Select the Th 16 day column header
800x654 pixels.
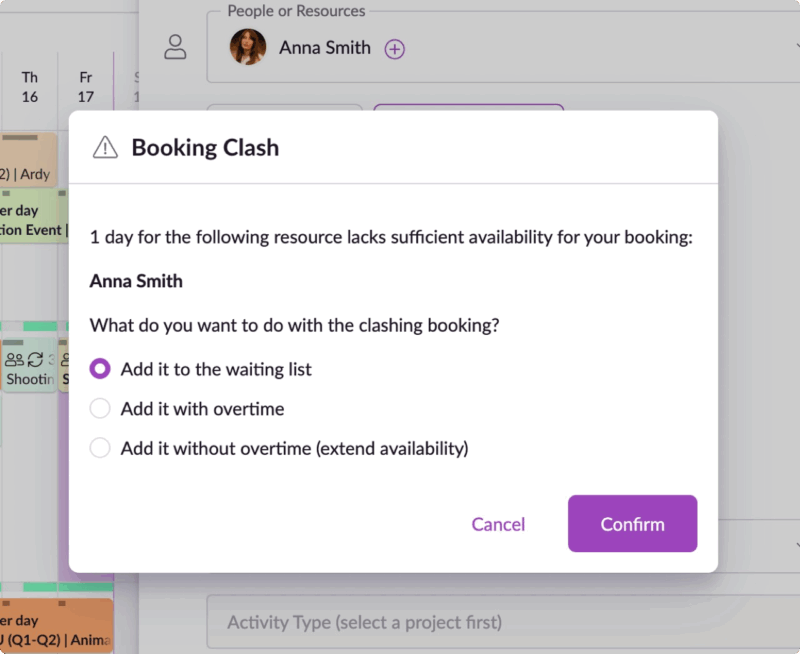click(30, 87)
